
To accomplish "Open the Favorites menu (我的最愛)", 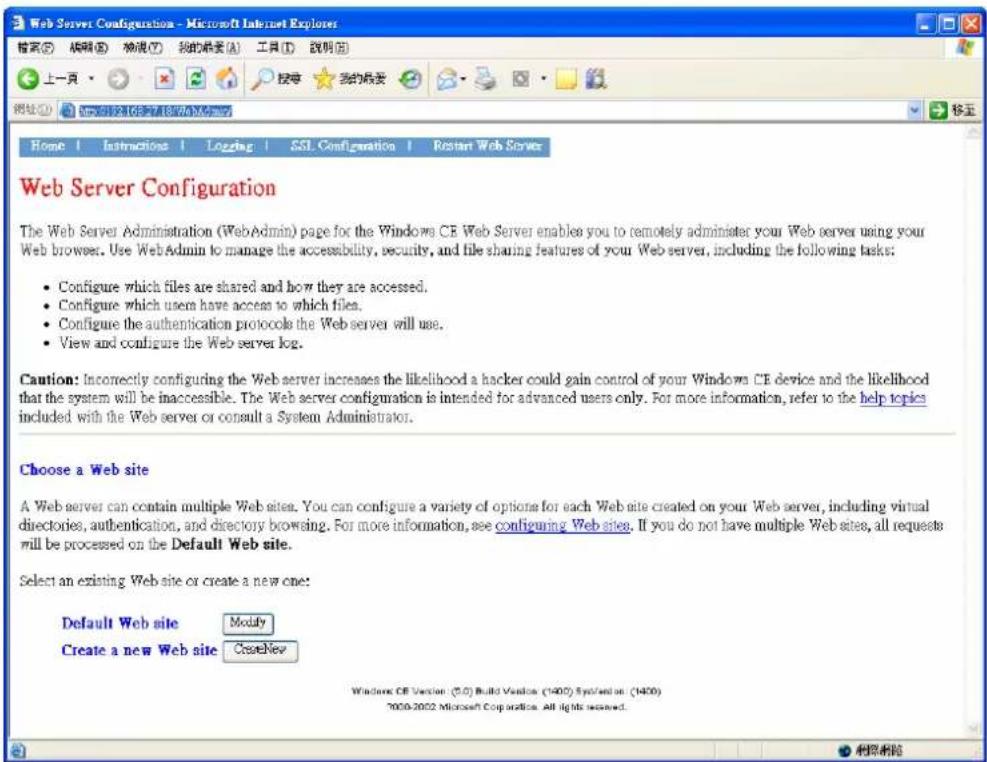I will (x=209, y=48).
